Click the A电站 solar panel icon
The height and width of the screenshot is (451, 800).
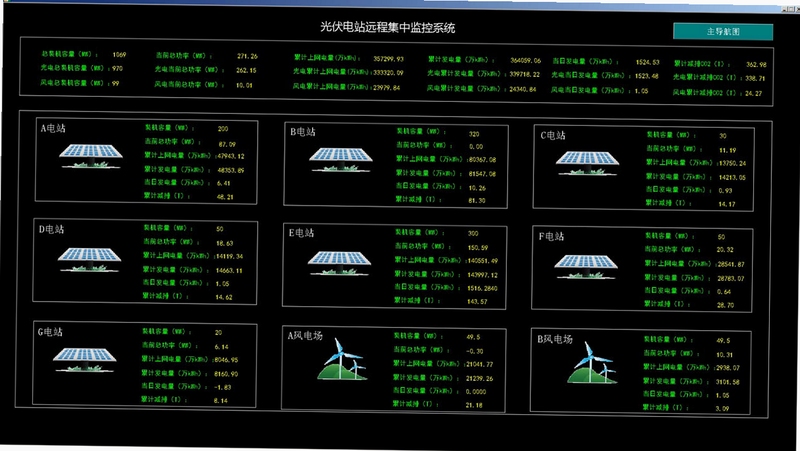coord(91,156)
